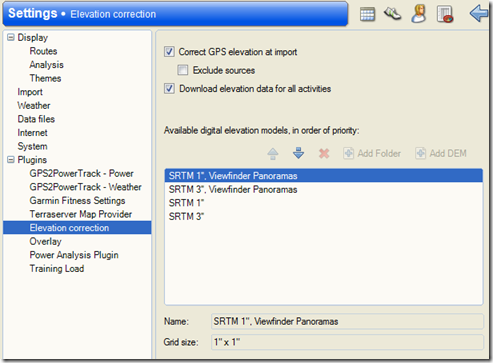The width and height of the screenshot is (493, 363).
Task: Move selected elevation model down
Action: 298,153
